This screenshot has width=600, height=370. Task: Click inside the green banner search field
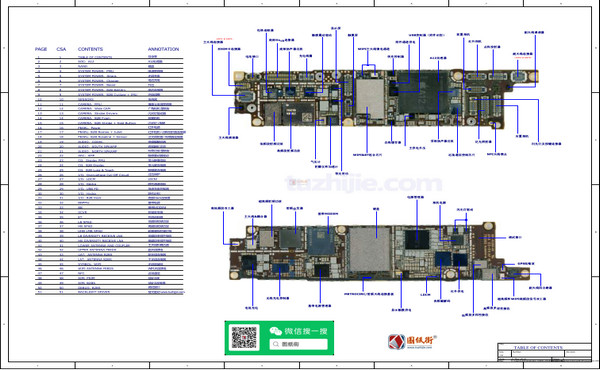coord(298,344)
